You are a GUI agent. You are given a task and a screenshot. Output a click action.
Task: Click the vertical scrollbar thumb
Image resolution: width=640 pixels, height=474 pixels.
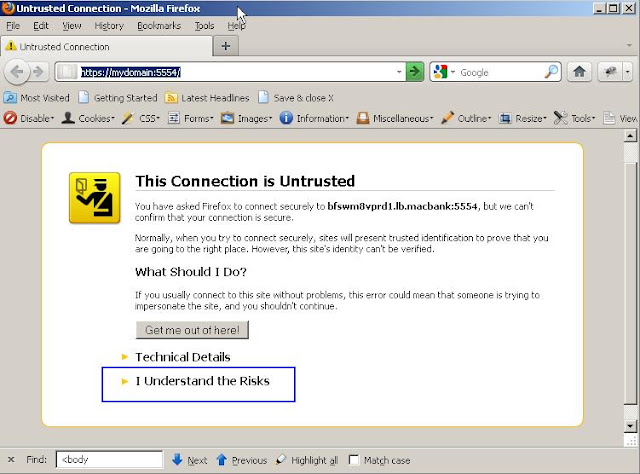click(630, 282)
